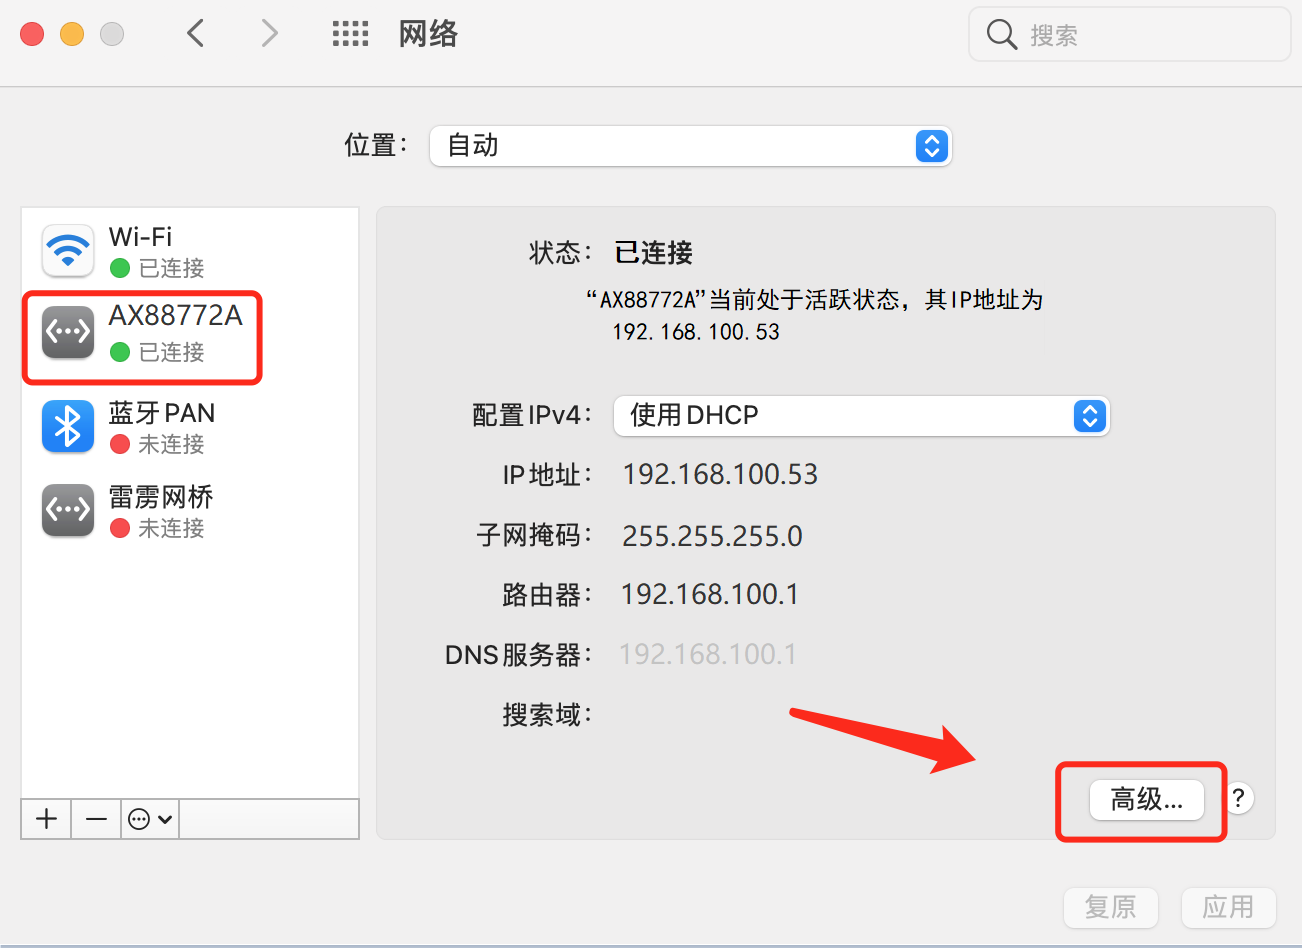This screenshot has width=1302, height=948.
Task: Click the DNS服务器 address field
Action: click(x=708, y=654)
